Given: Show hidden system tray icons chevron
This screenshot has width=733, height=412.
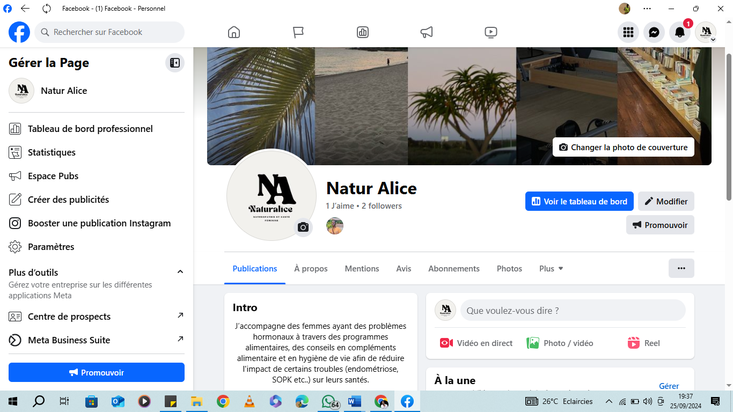Looking at the screenshot, I should [x=609, y=401].
